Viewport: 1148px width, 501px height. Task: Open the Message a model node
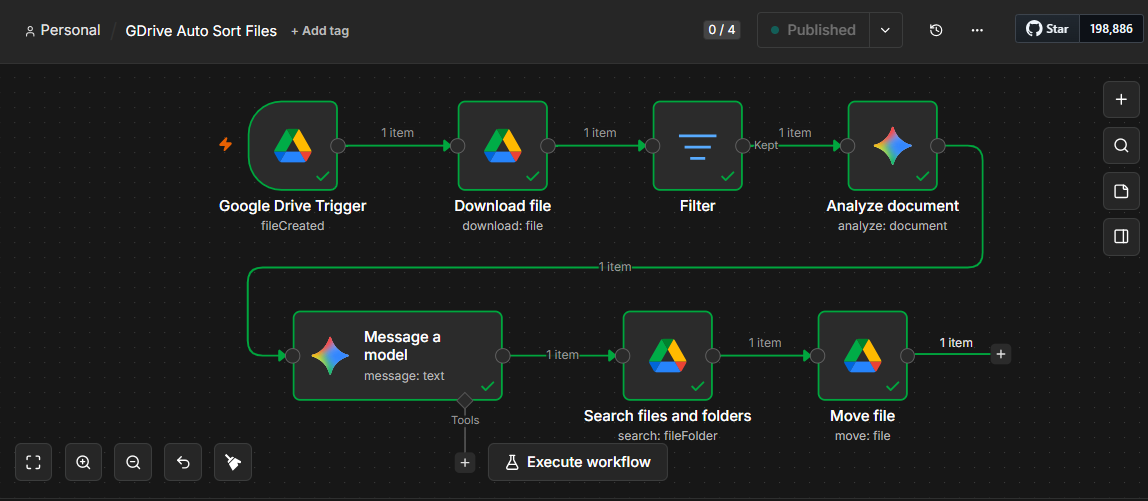coord(398,355)
